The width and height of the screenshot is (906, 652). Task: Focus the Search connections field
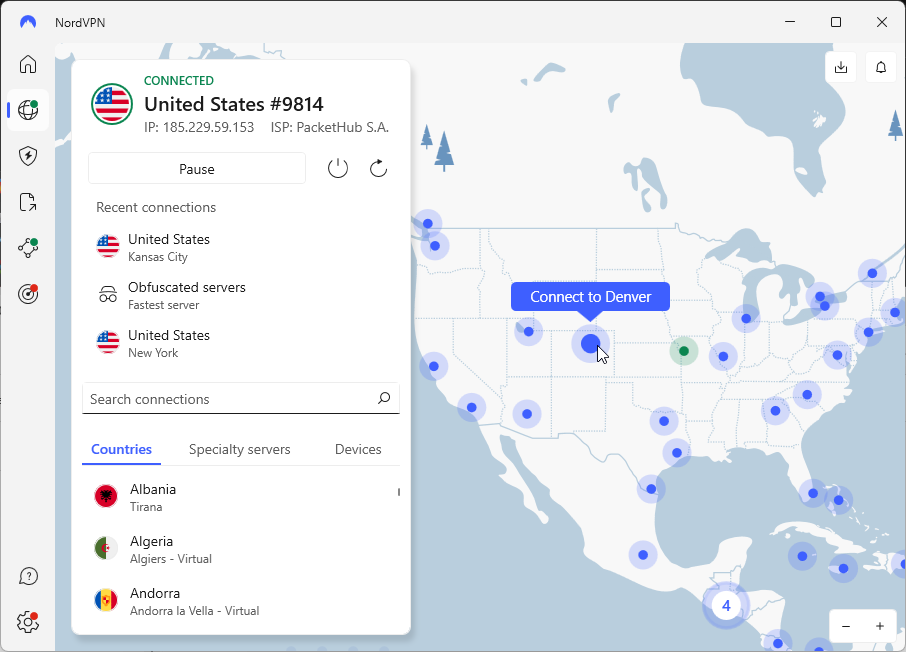pyautogui.click(x=241, y=398)
